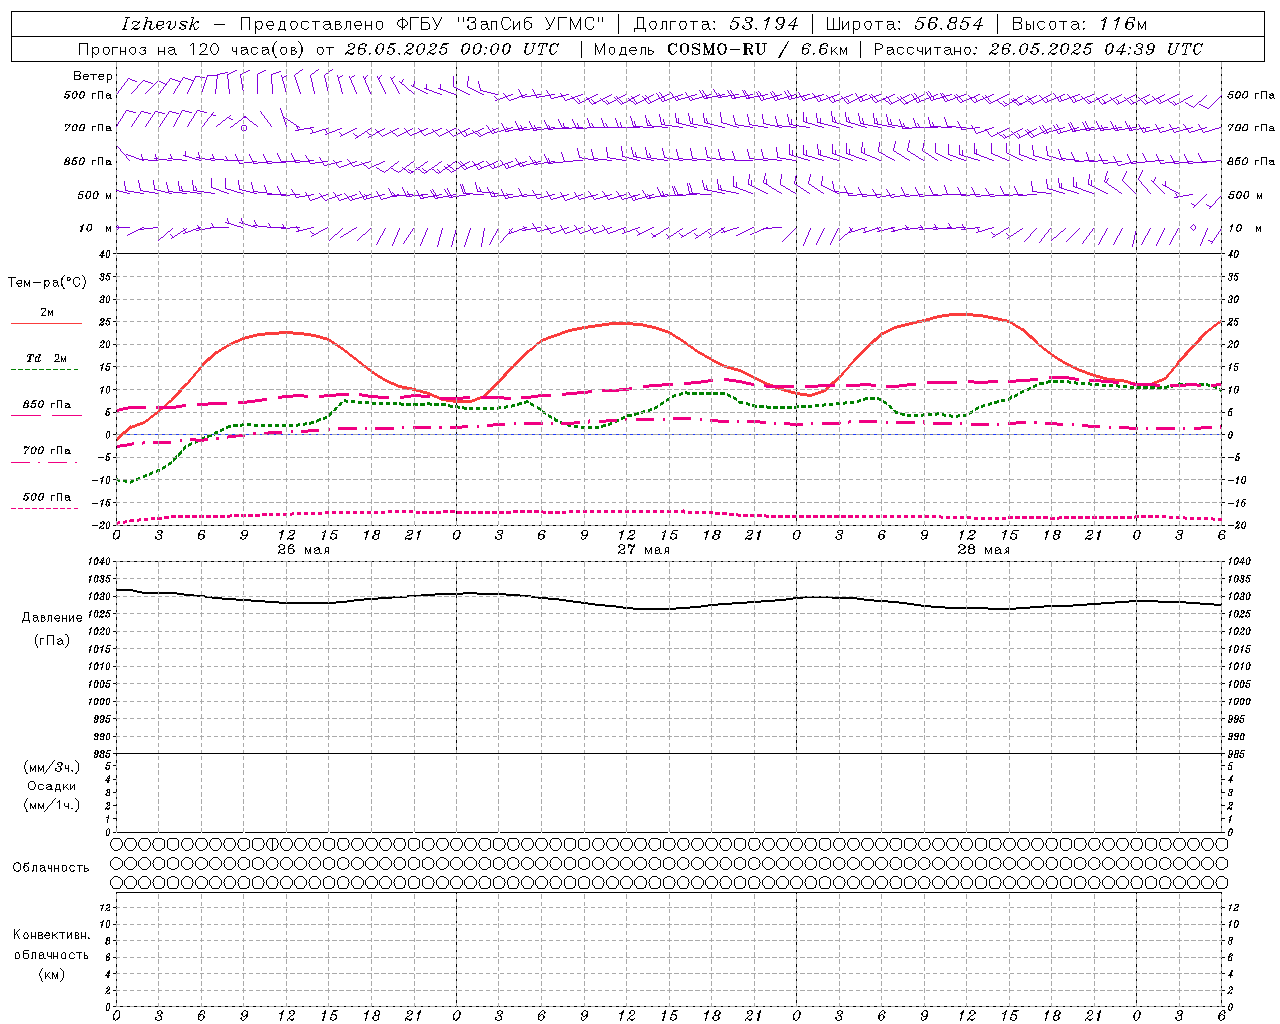Click the Тем-ра(°C) axis title
This screenshot has height=1024, width=1280.
click(47, 283)
